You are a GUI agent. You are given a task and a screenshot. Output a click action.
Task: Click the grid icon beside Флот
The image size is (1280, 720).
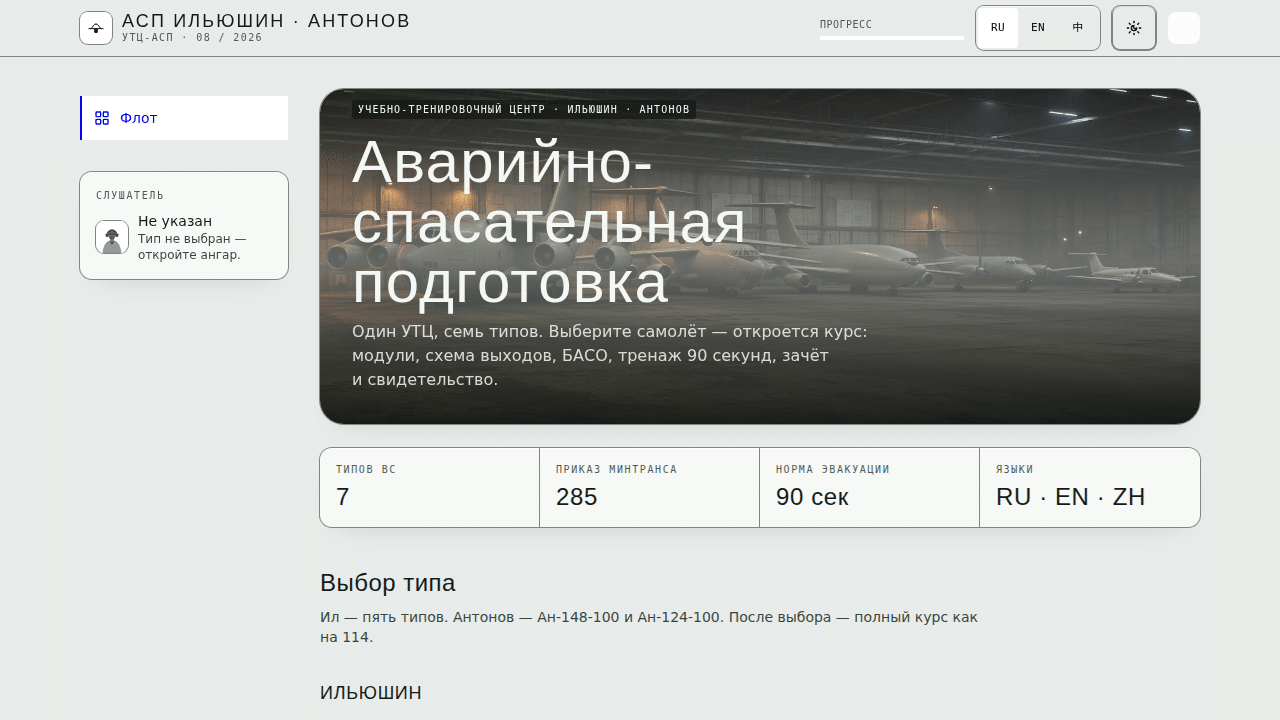[x=102, y=118]
